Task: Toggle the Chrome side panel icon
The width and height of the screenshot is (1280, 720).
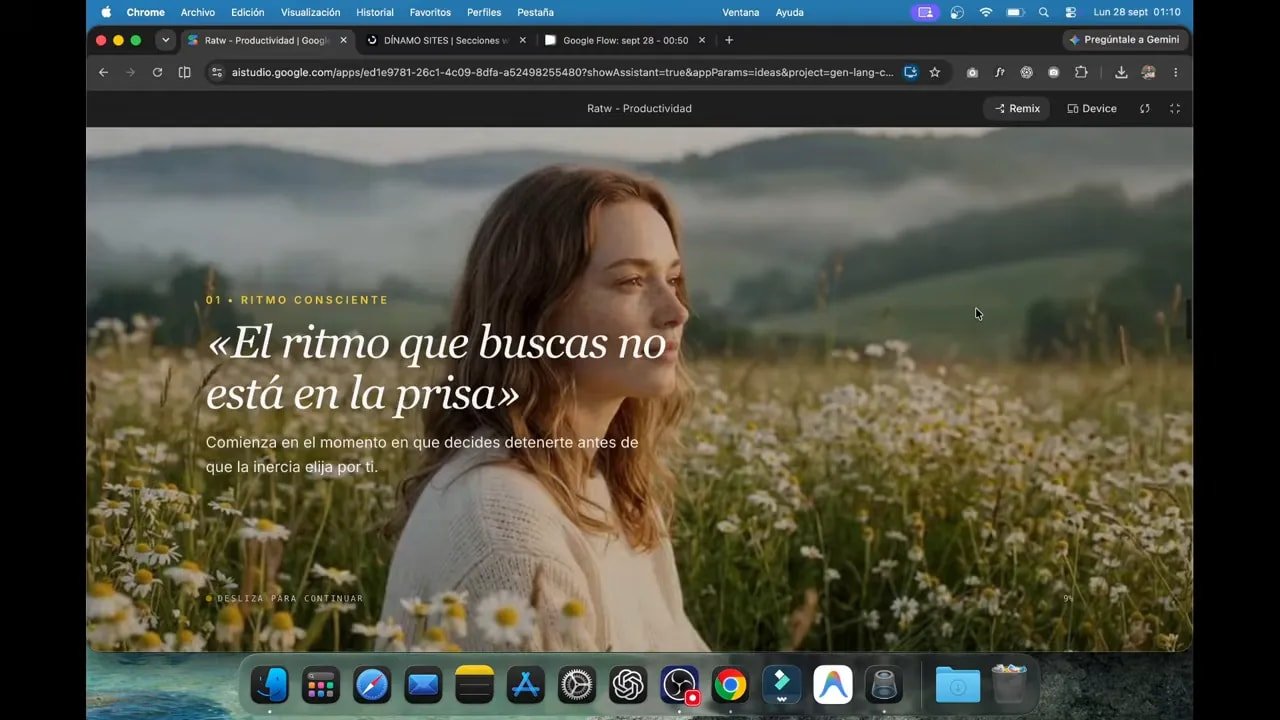Action: point(184,72)
